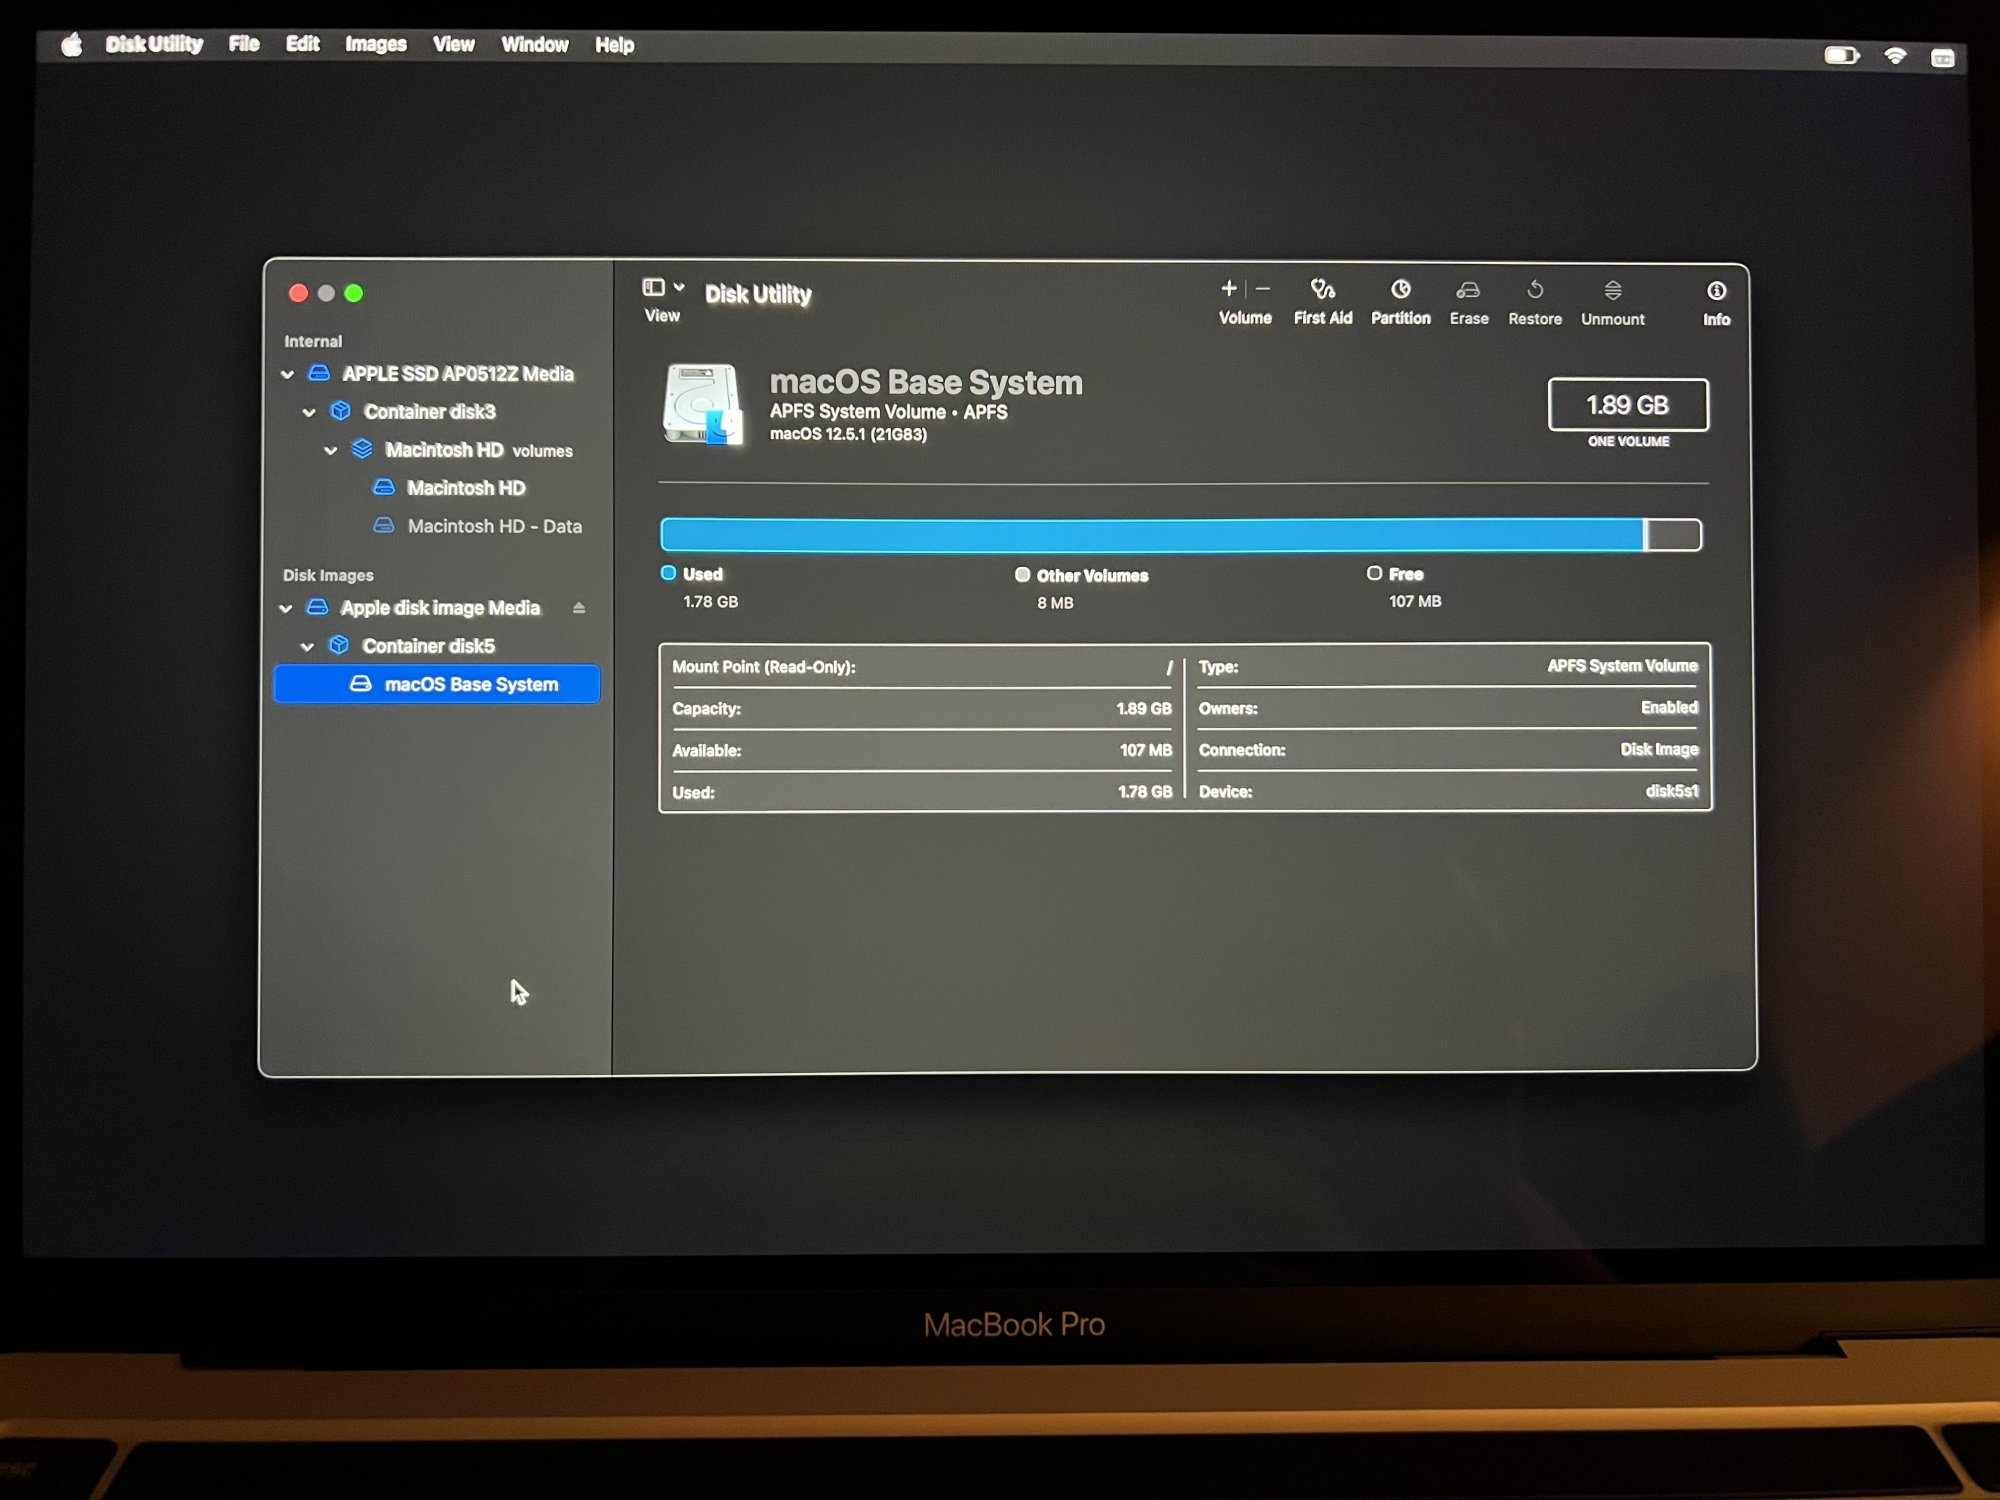Click the Device disk5s1 value
The width and height of the screenshot is (2000, 1500).
[1672, 792]
